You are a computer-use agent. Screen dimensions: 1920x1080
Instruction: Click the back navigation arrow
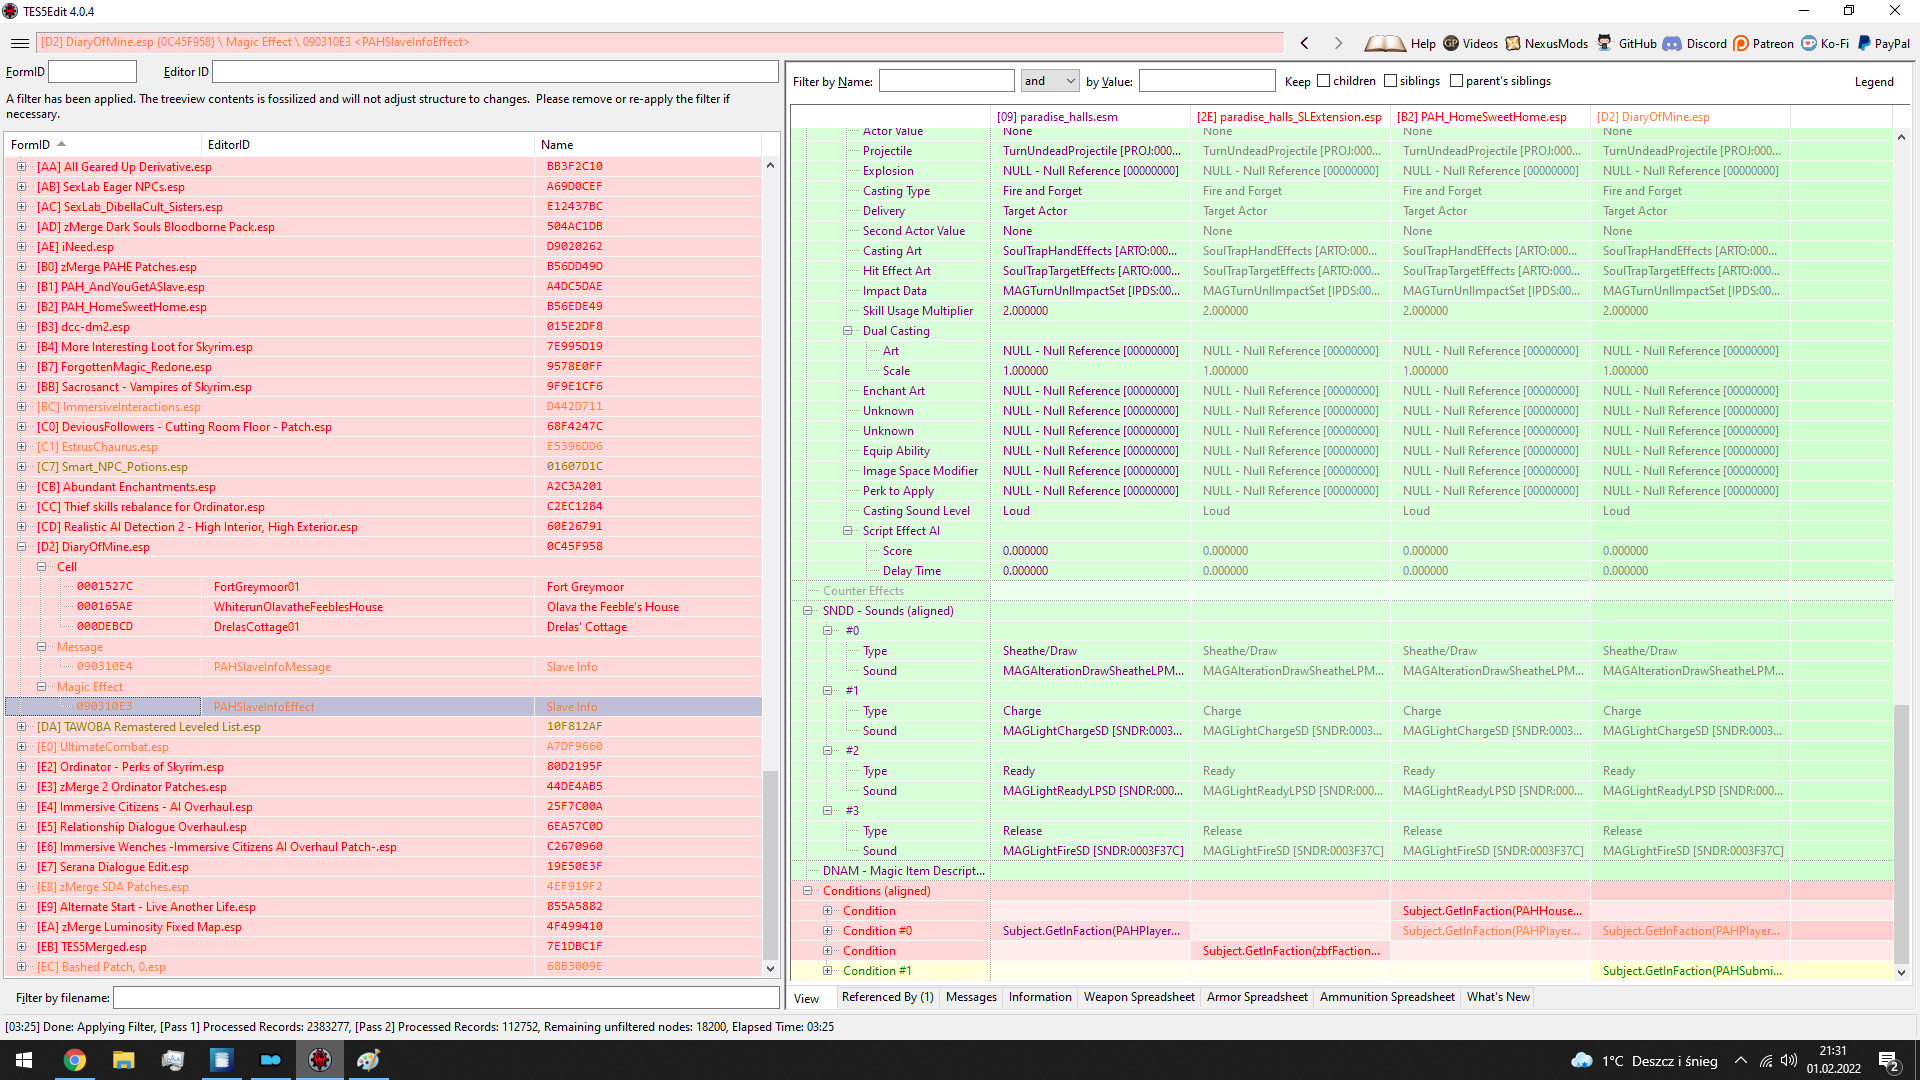pyautogui.click(x=1304, y=43)
